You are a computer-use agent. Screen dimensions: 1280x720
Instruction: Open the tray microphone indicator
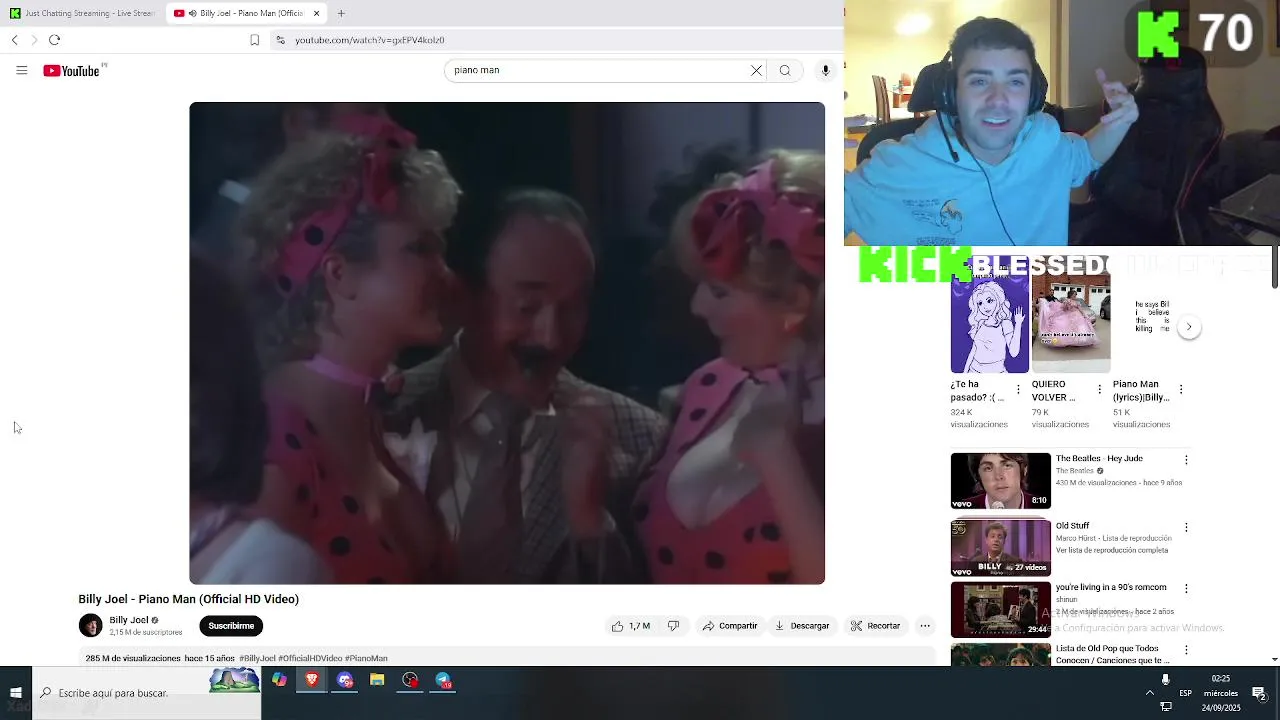point(1165,679)
